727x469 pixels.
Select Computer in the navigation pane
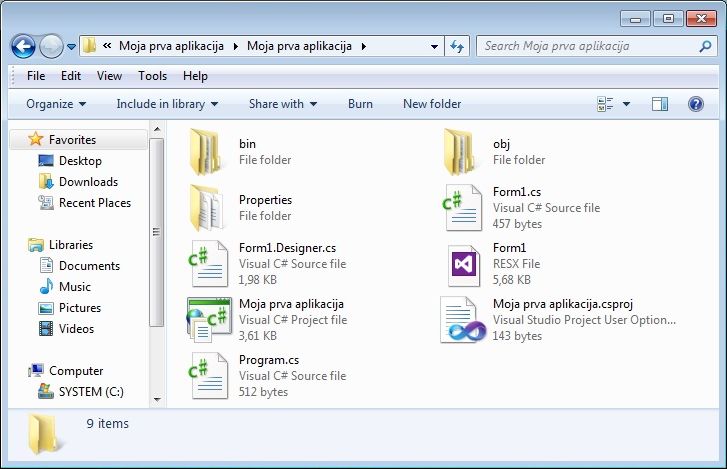(76, 371)
